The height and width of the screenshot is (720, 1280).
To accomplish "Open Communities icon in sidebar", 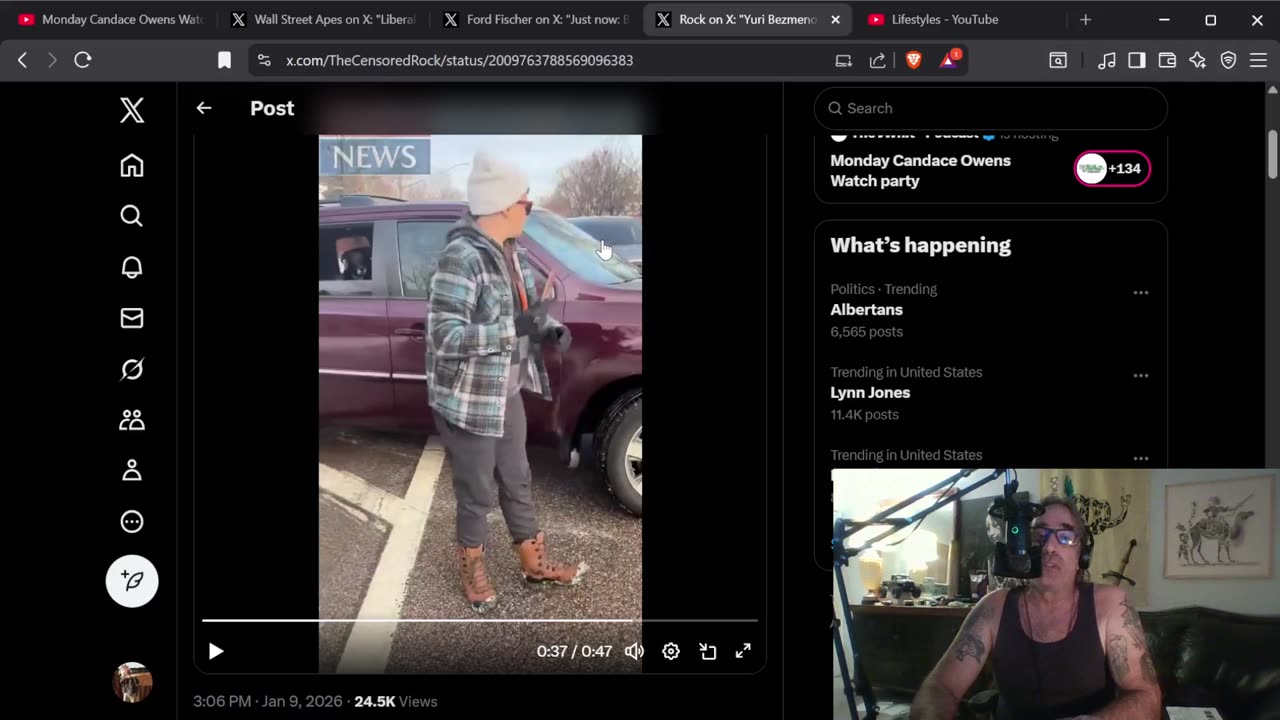I will tap(132, 420).
